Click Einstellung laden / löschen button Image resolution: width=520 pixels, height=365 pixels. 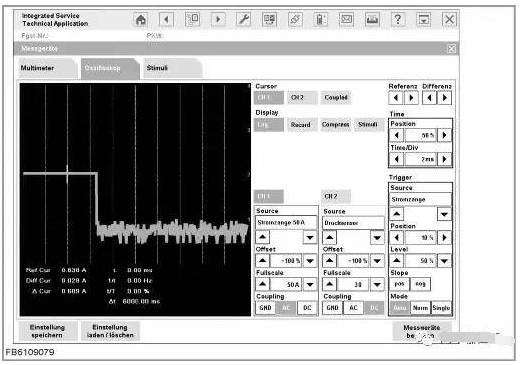(x=110, y=331)
